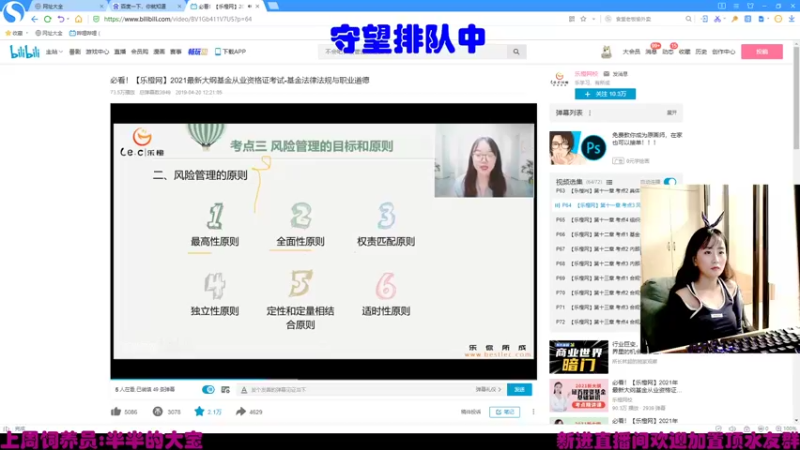Open the browser home page icon
The height and width of the screenshot is (450, 800).
pos(79,19)
